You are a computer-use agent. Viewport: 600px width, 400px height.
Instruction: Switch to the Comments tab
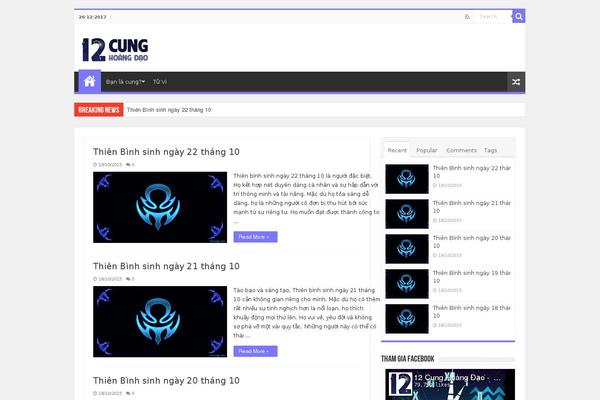[461, 150]
